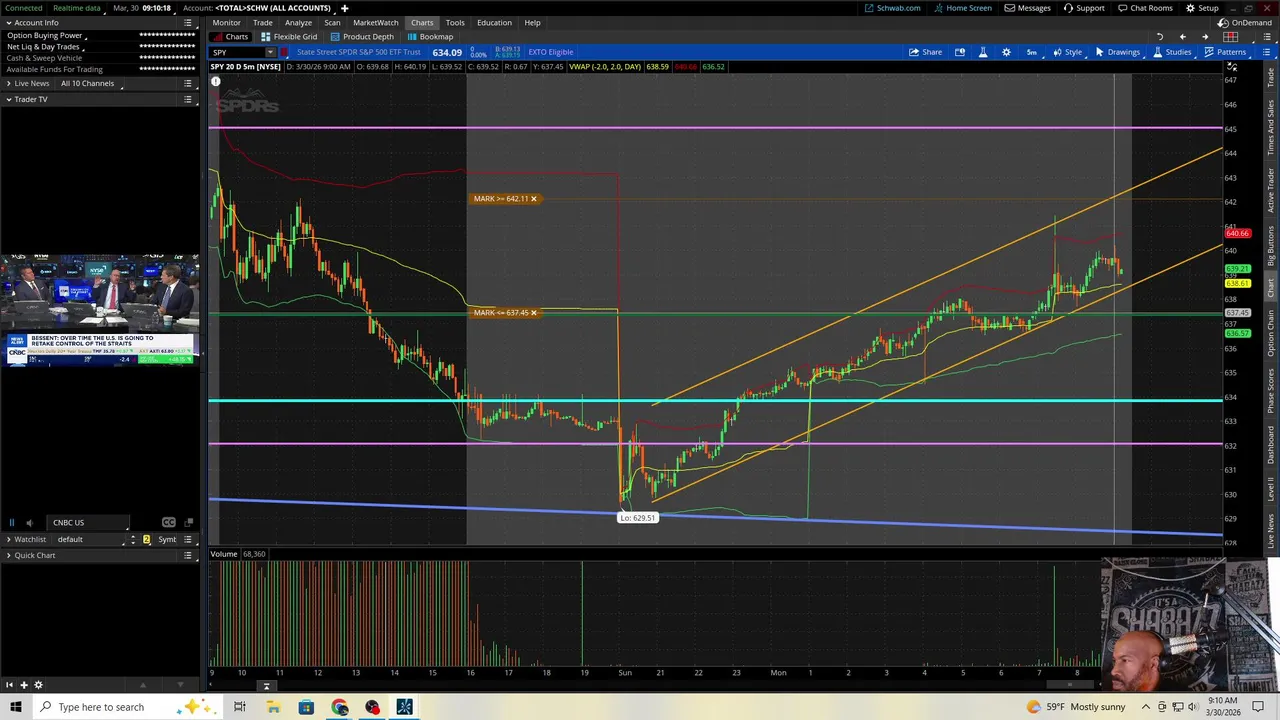This screenshot has width=1280, height=720.
Task: Remove the MARK >= 642.11 alert
Action: [533, 199]
